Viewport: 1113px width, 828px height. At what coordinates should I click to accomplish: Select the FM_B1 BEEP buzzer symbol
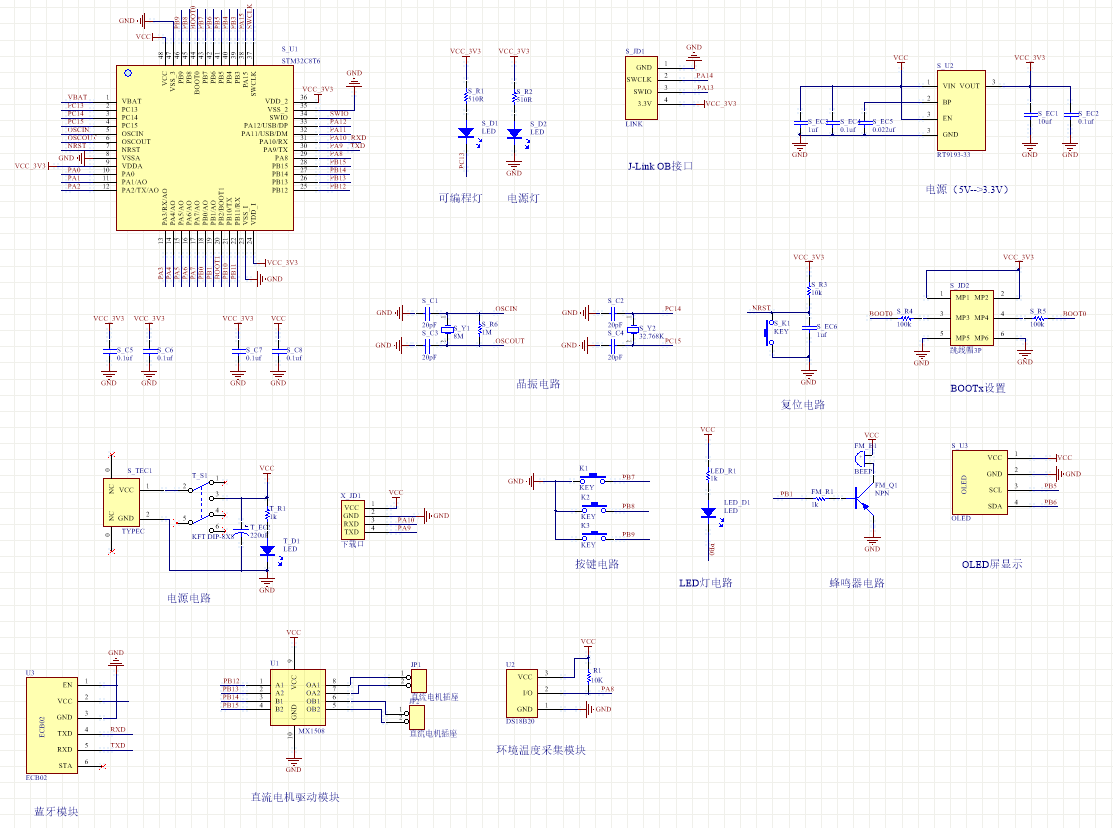point(862,457)
